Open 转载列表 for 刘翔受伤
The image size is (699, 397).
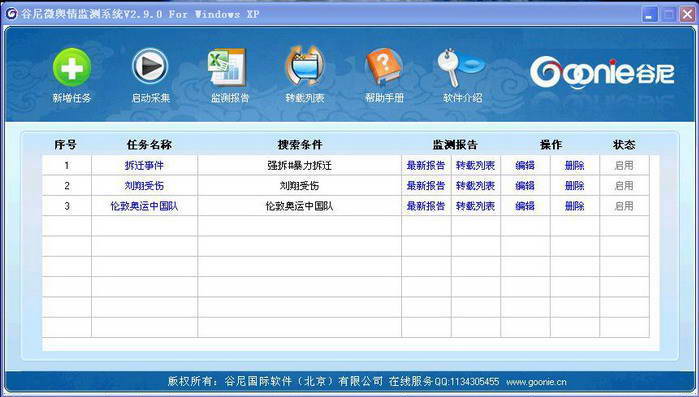coord(475,185)
